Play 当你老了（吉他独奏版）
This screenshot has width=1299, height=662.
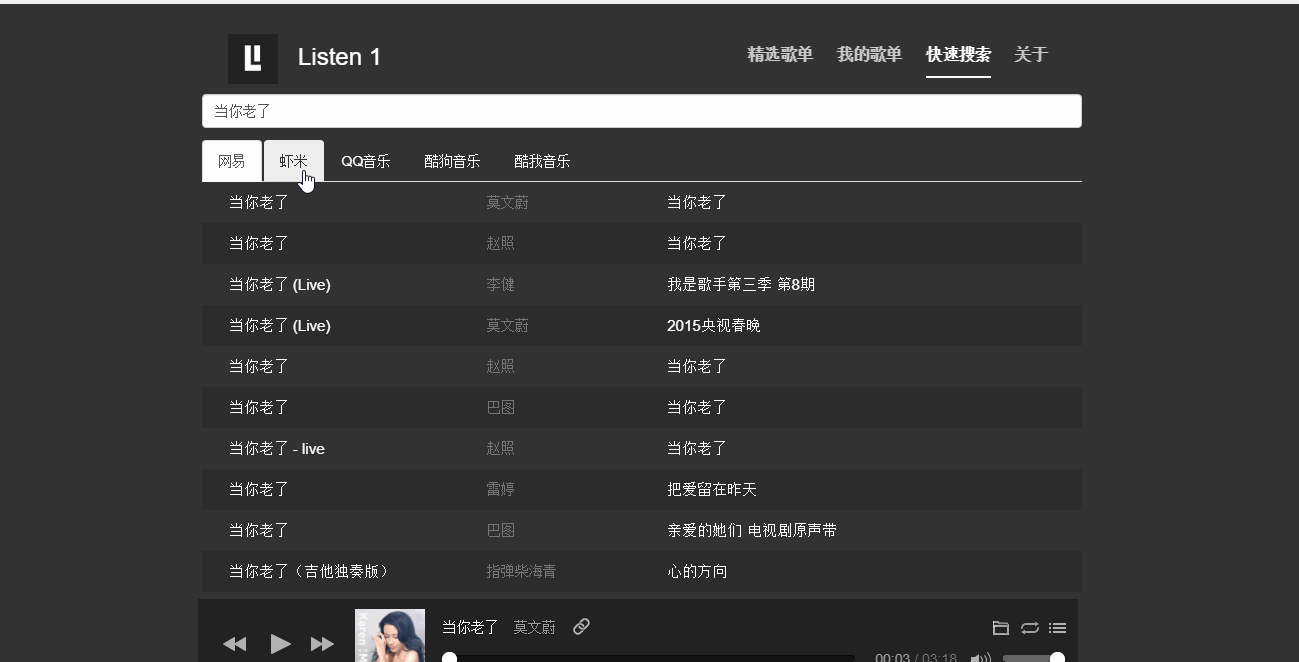pos(309,572)
